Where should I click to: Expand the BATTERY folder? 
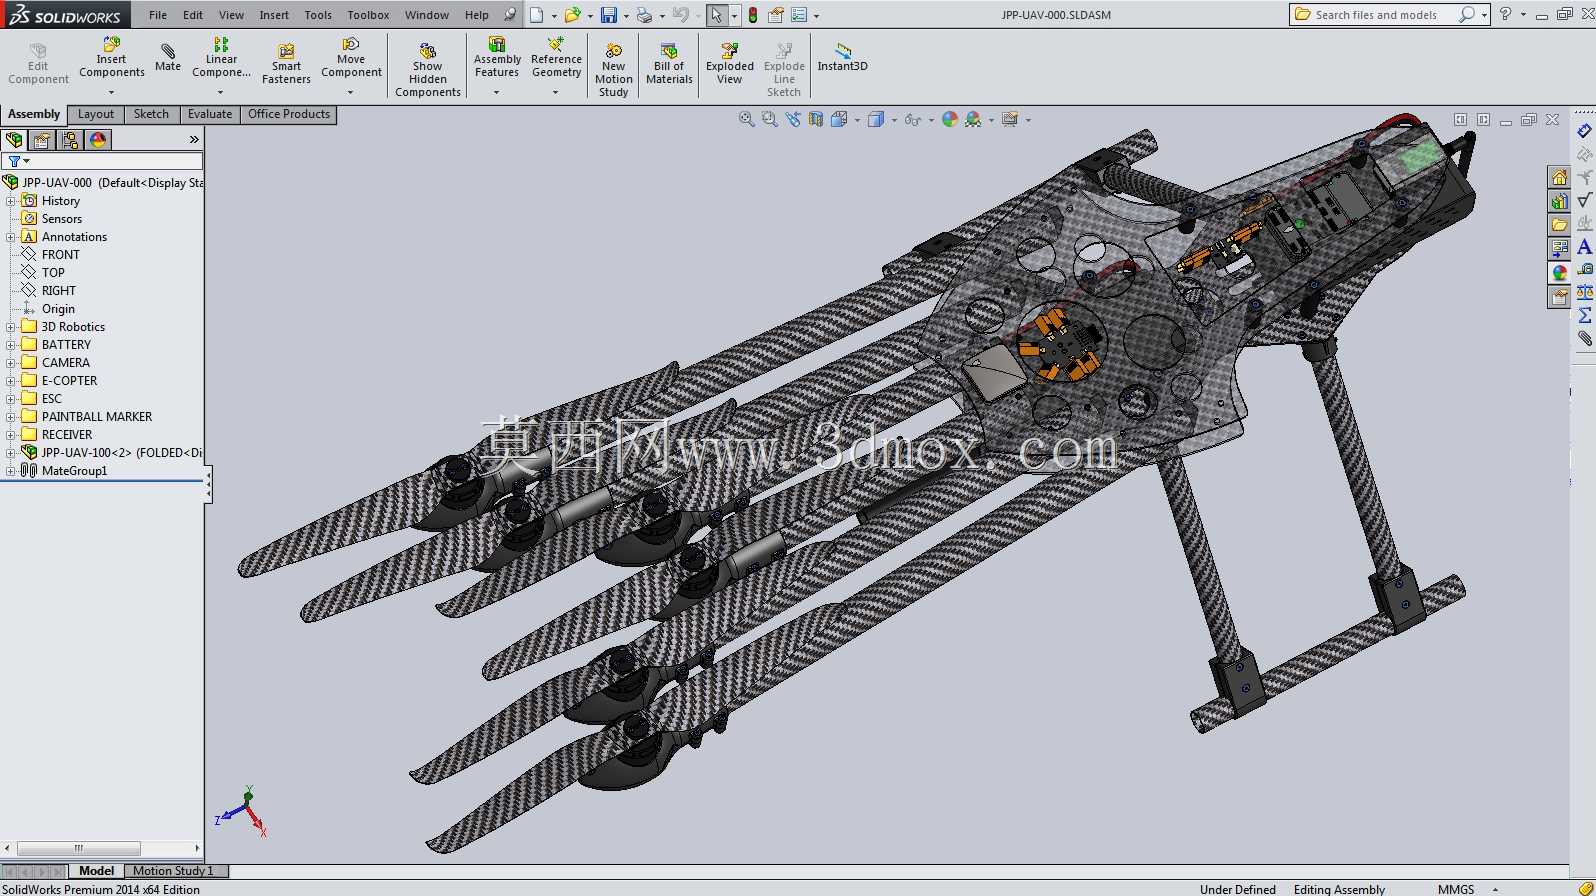[10, 345]
